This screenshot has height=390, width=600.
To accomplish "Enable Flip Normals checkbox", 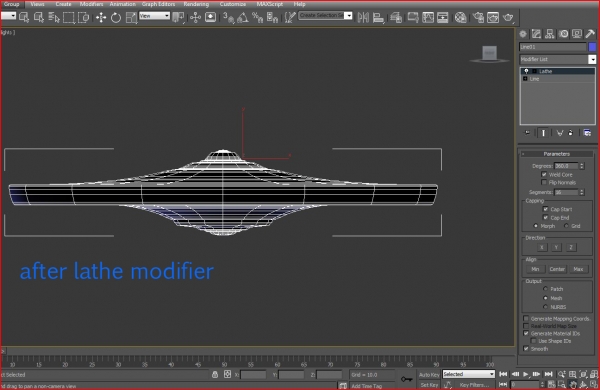I will 544,182.
